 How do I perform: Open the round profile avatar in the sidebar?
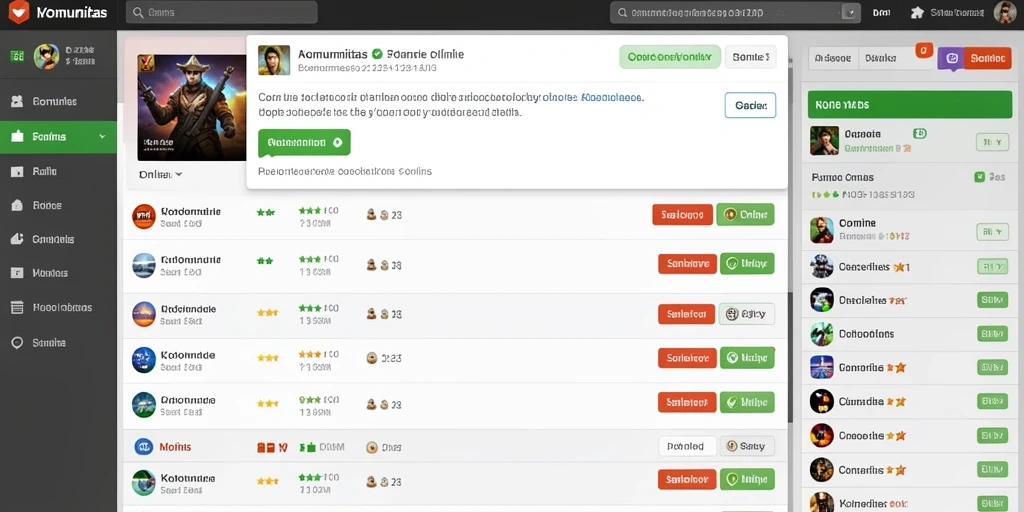click(x=46, y=57)
